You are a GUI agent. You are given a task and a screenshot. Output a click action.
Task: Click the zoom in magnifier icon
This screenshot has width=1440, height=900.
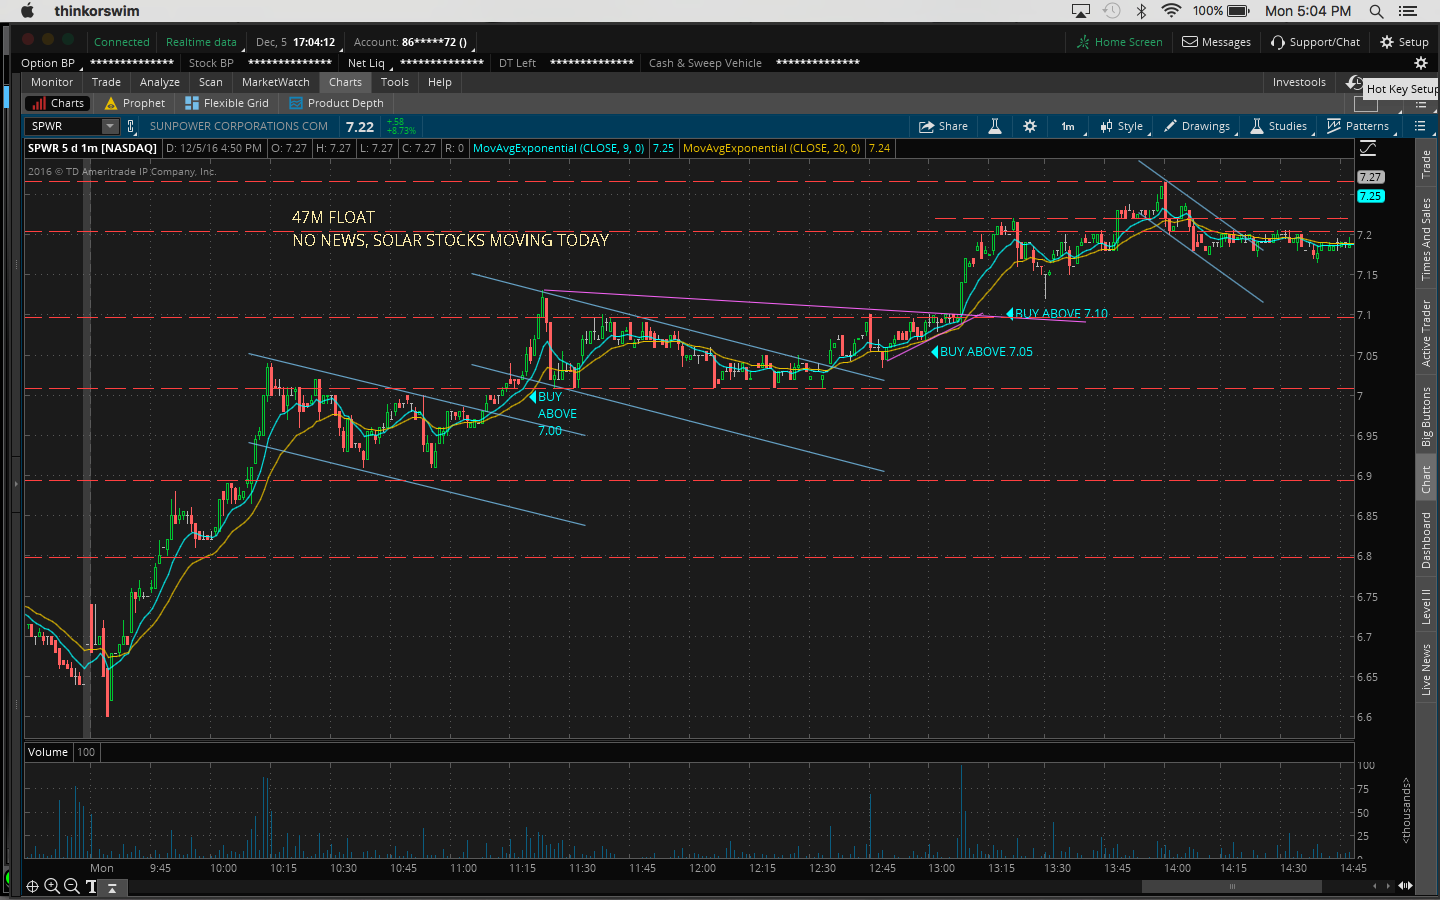(x=52, y=886)
